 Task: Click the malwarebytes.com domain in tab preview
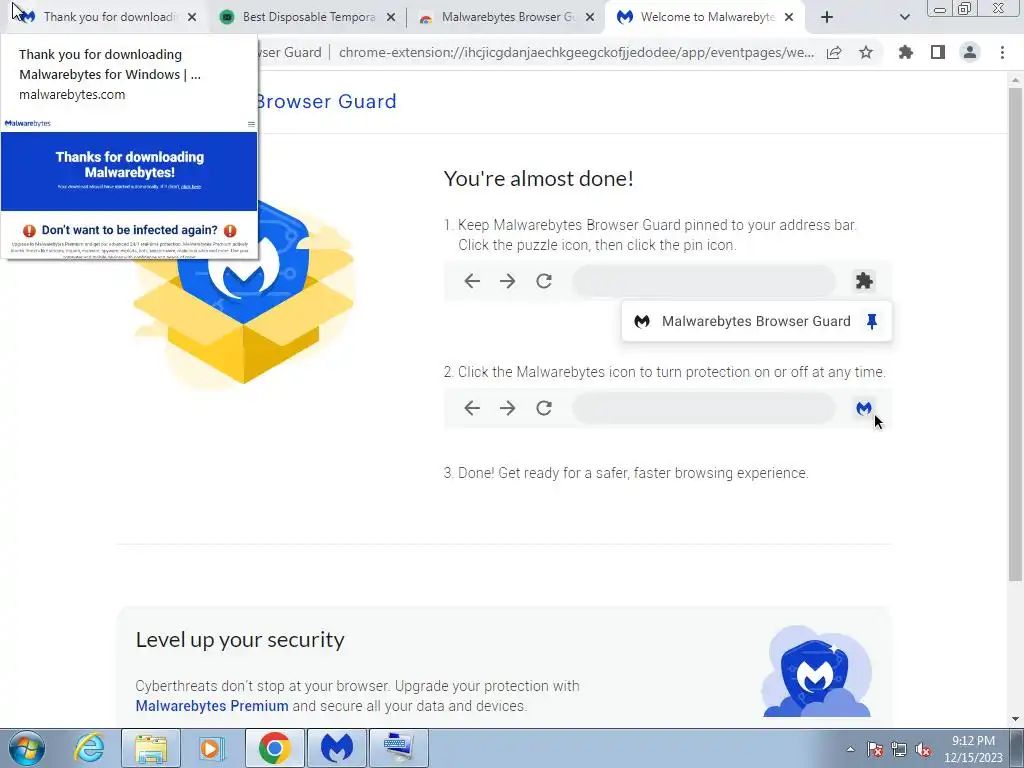pos(72,95)
